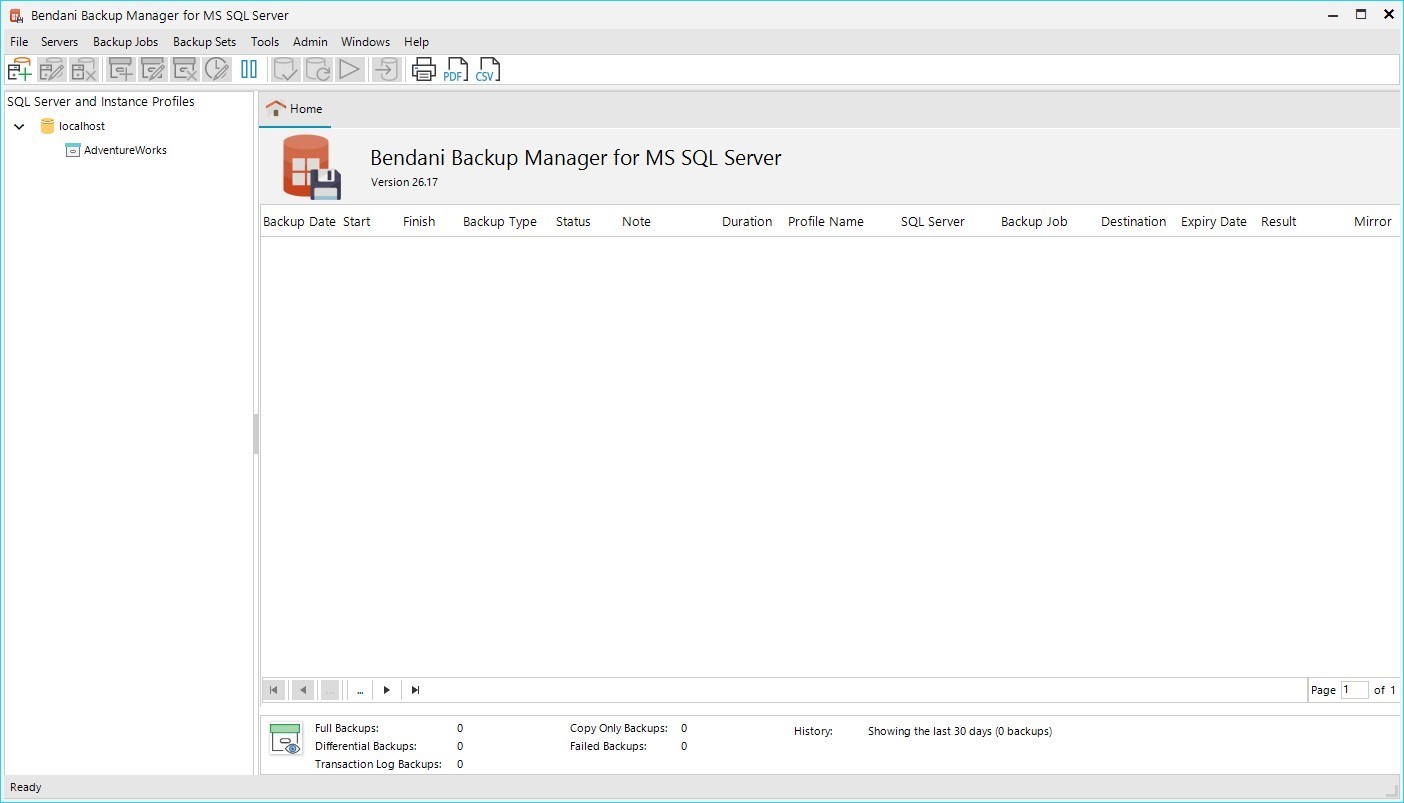Image resolution: width=1404 pixels, height=803 pixels.
Task: Open the Backup Jobs menu
Action: click(x=126, y=42)
